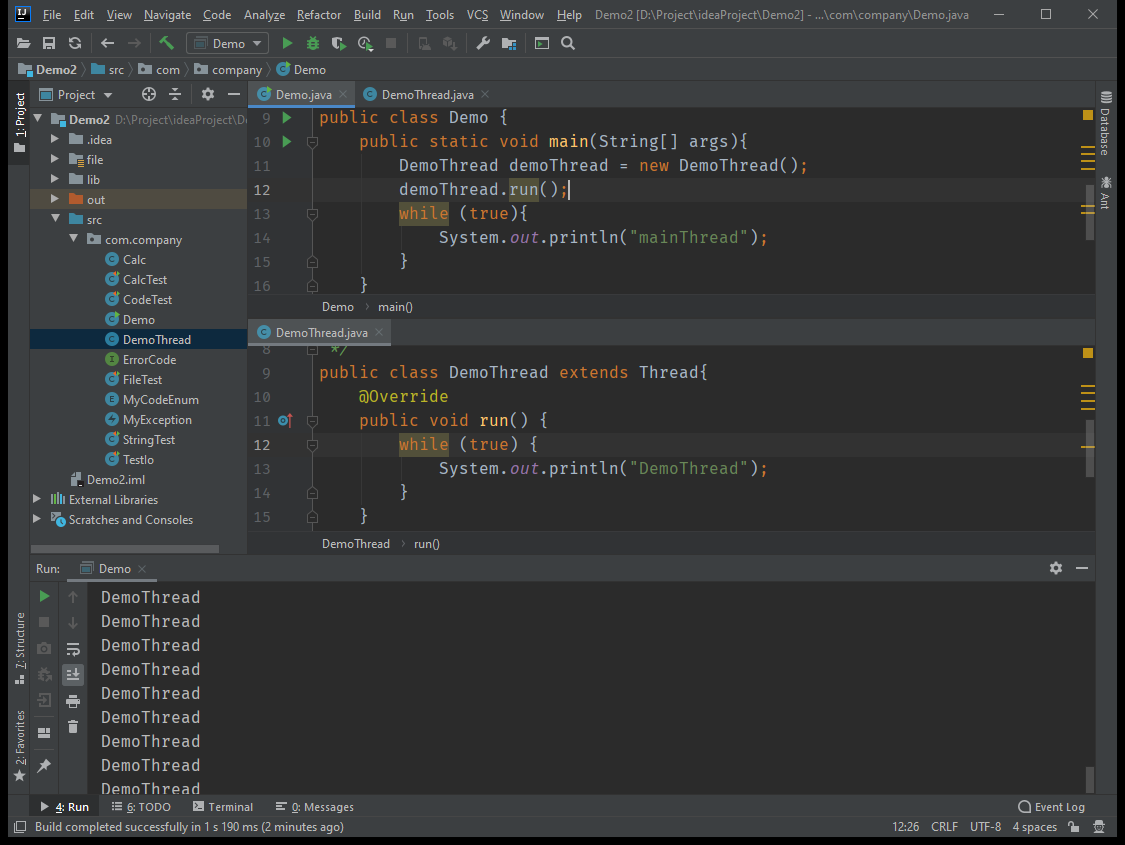Collapse the Demo2 project root node

click(37, 119)
